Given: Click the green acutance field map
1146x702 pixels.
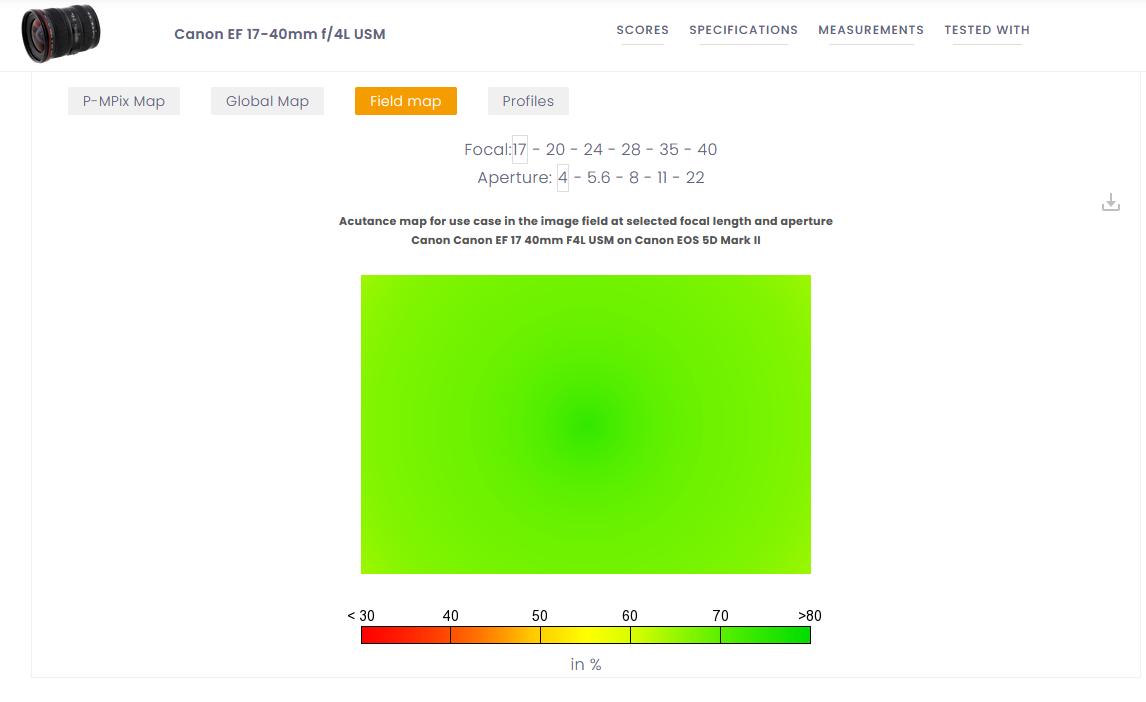Looking at the screenshot, I should (x=585, y=424).
